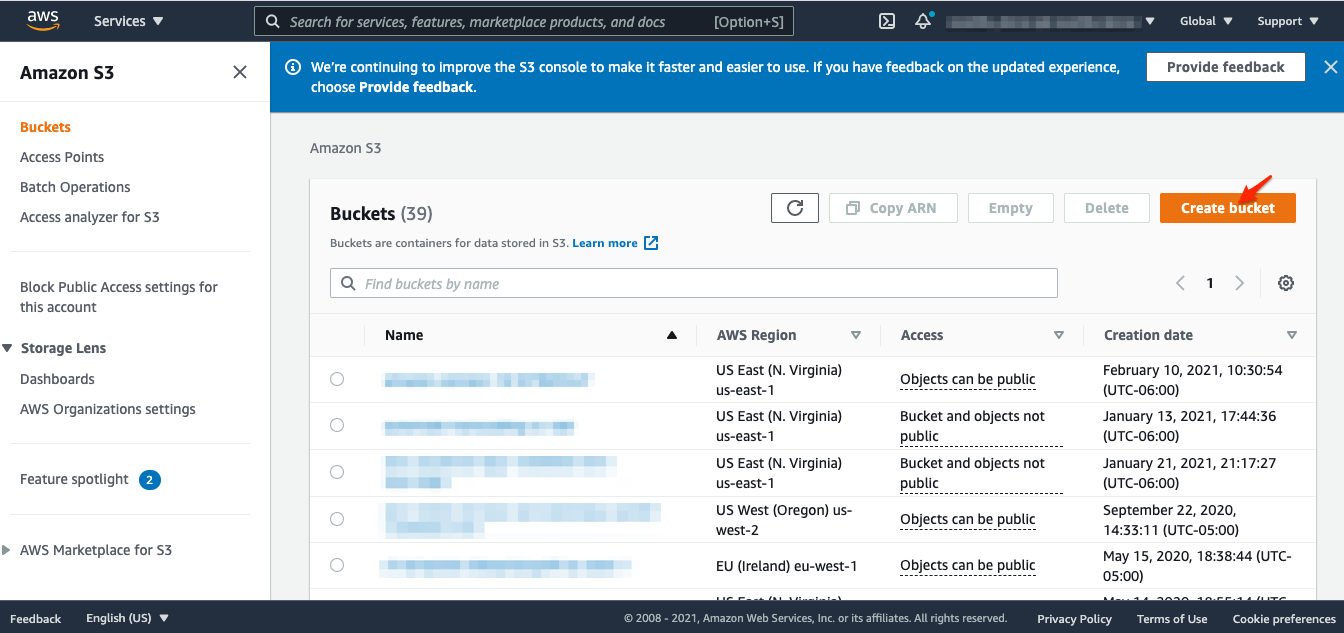Launch the CloudShell terminal icon
The image size is (1344, 633).
click(886, 21)
